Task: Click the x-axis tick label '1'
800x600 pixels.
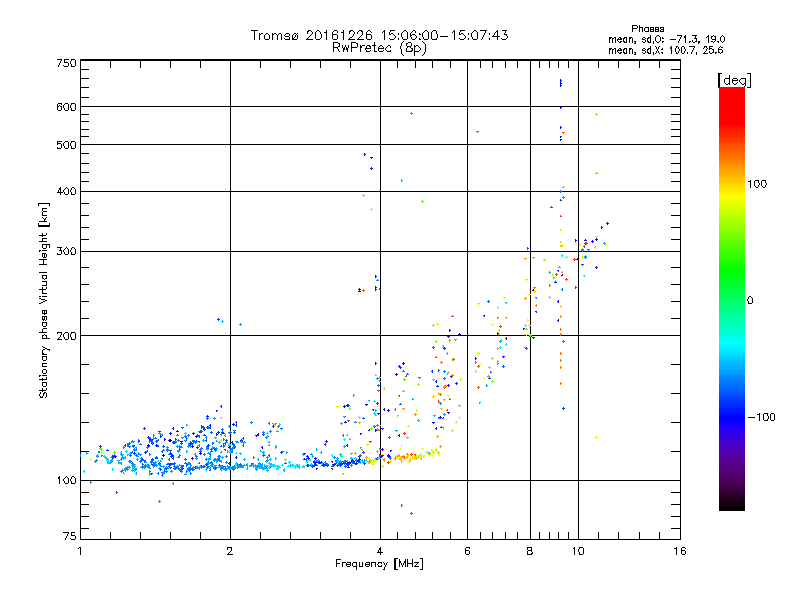Action: point(80,551)
